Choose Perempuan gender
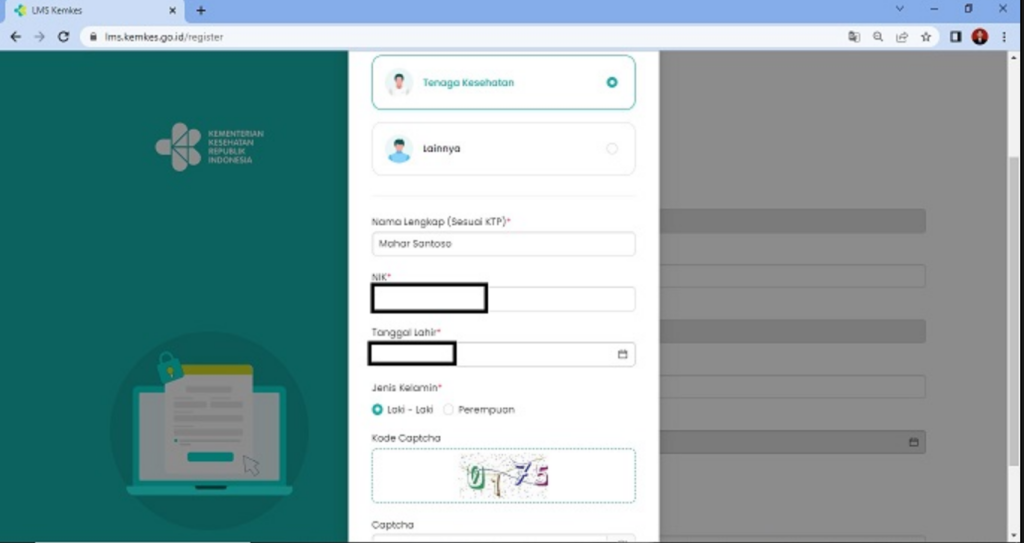The image size is (1024, 543). (448, 409)
